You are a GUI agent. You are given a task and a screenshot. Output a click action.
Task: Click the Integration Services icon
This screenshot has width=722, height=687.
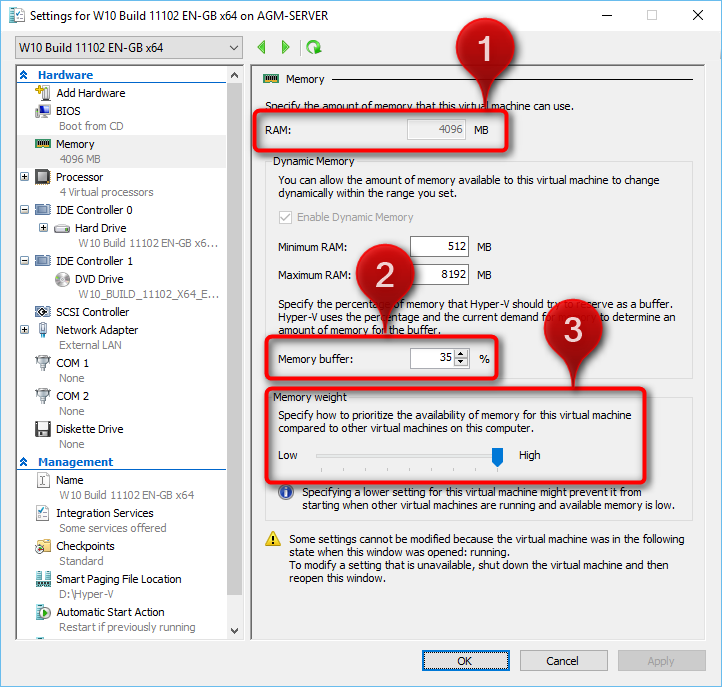43,513
